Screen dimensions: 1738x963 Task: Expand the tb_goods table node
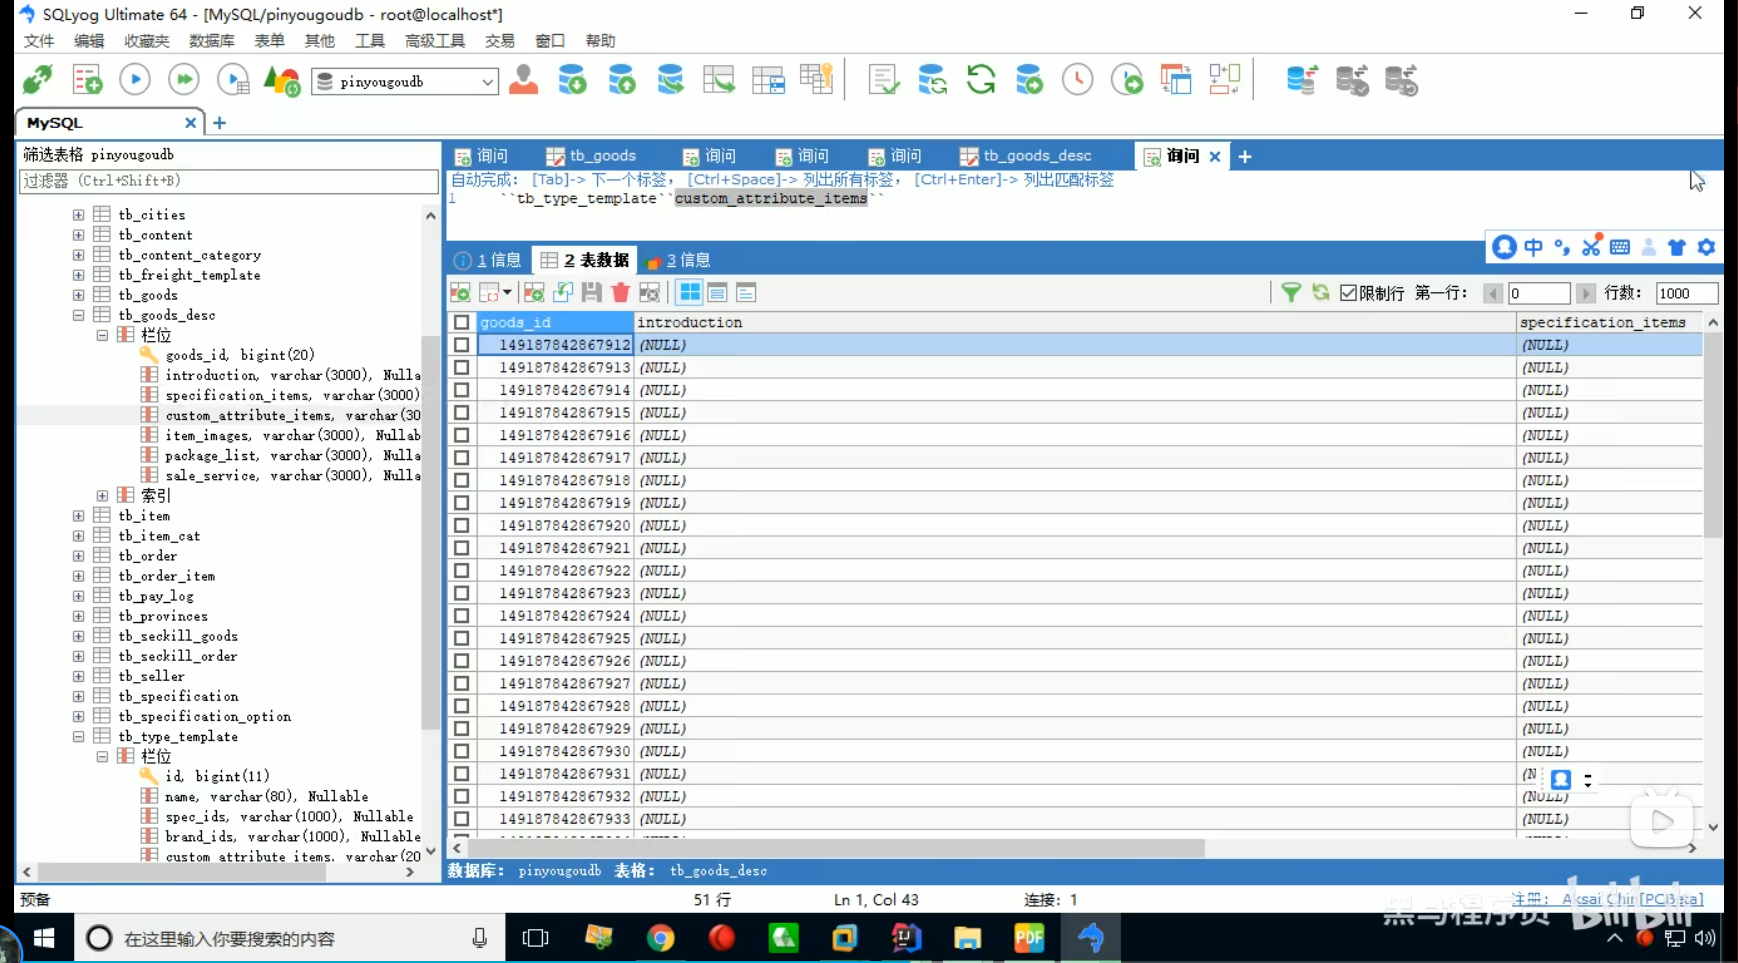78,295
